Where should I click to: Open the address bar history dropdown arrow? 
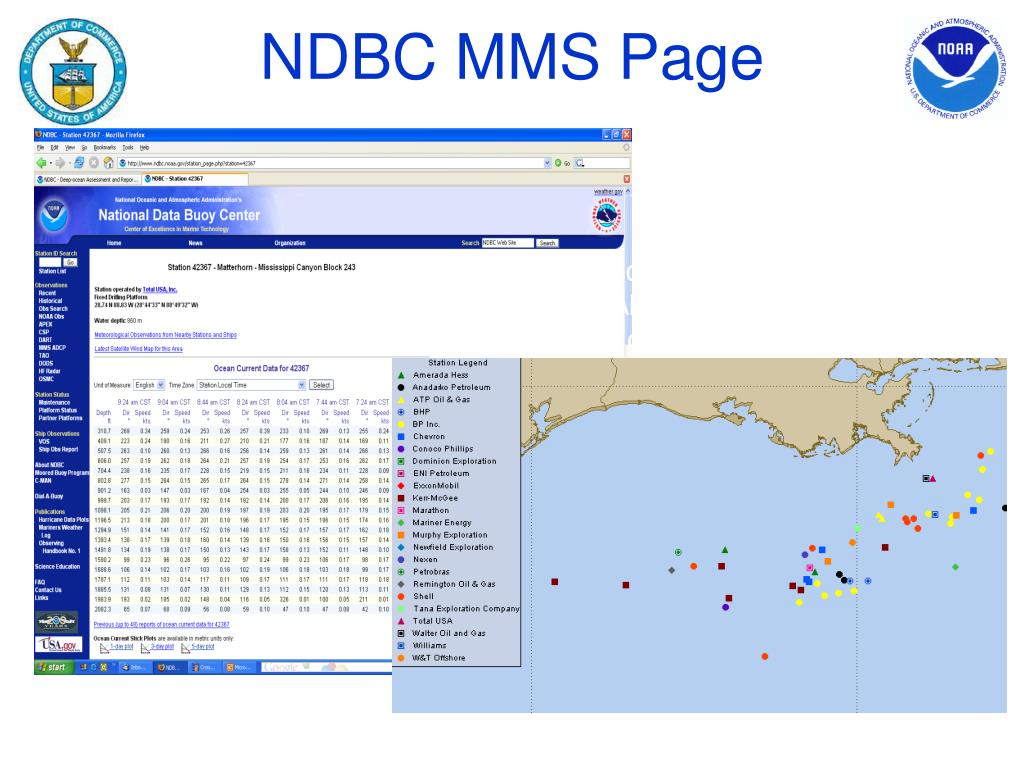pyautogui.click(x=547, y=163)
